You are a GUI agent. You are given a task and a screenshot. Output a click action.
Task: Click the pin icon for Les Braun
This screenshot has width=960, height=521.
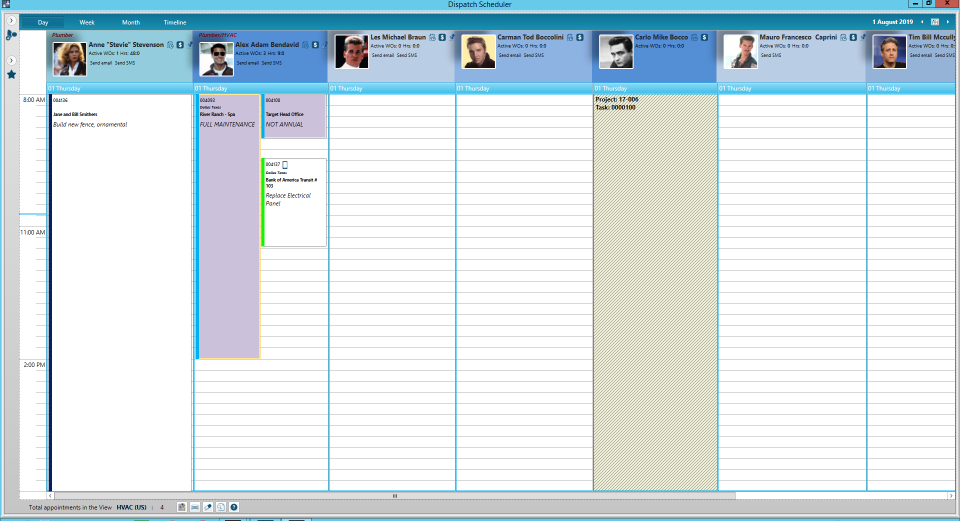click(x=452, y=37)
